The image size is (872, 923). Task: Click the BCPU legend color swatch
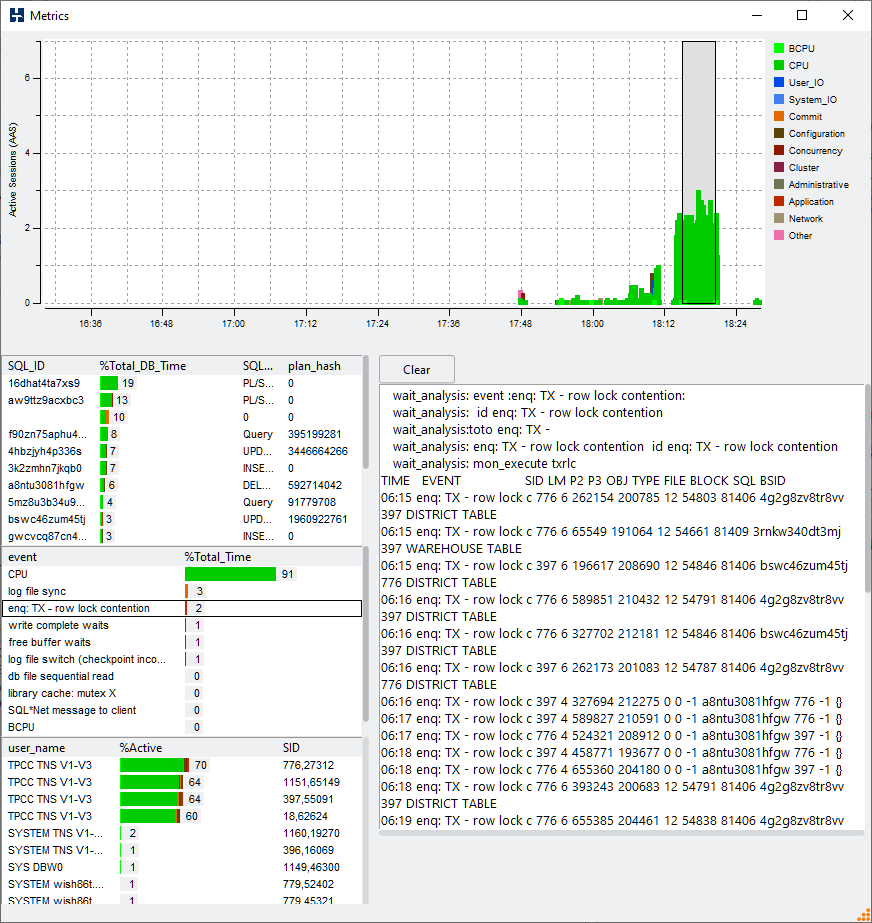778,48
